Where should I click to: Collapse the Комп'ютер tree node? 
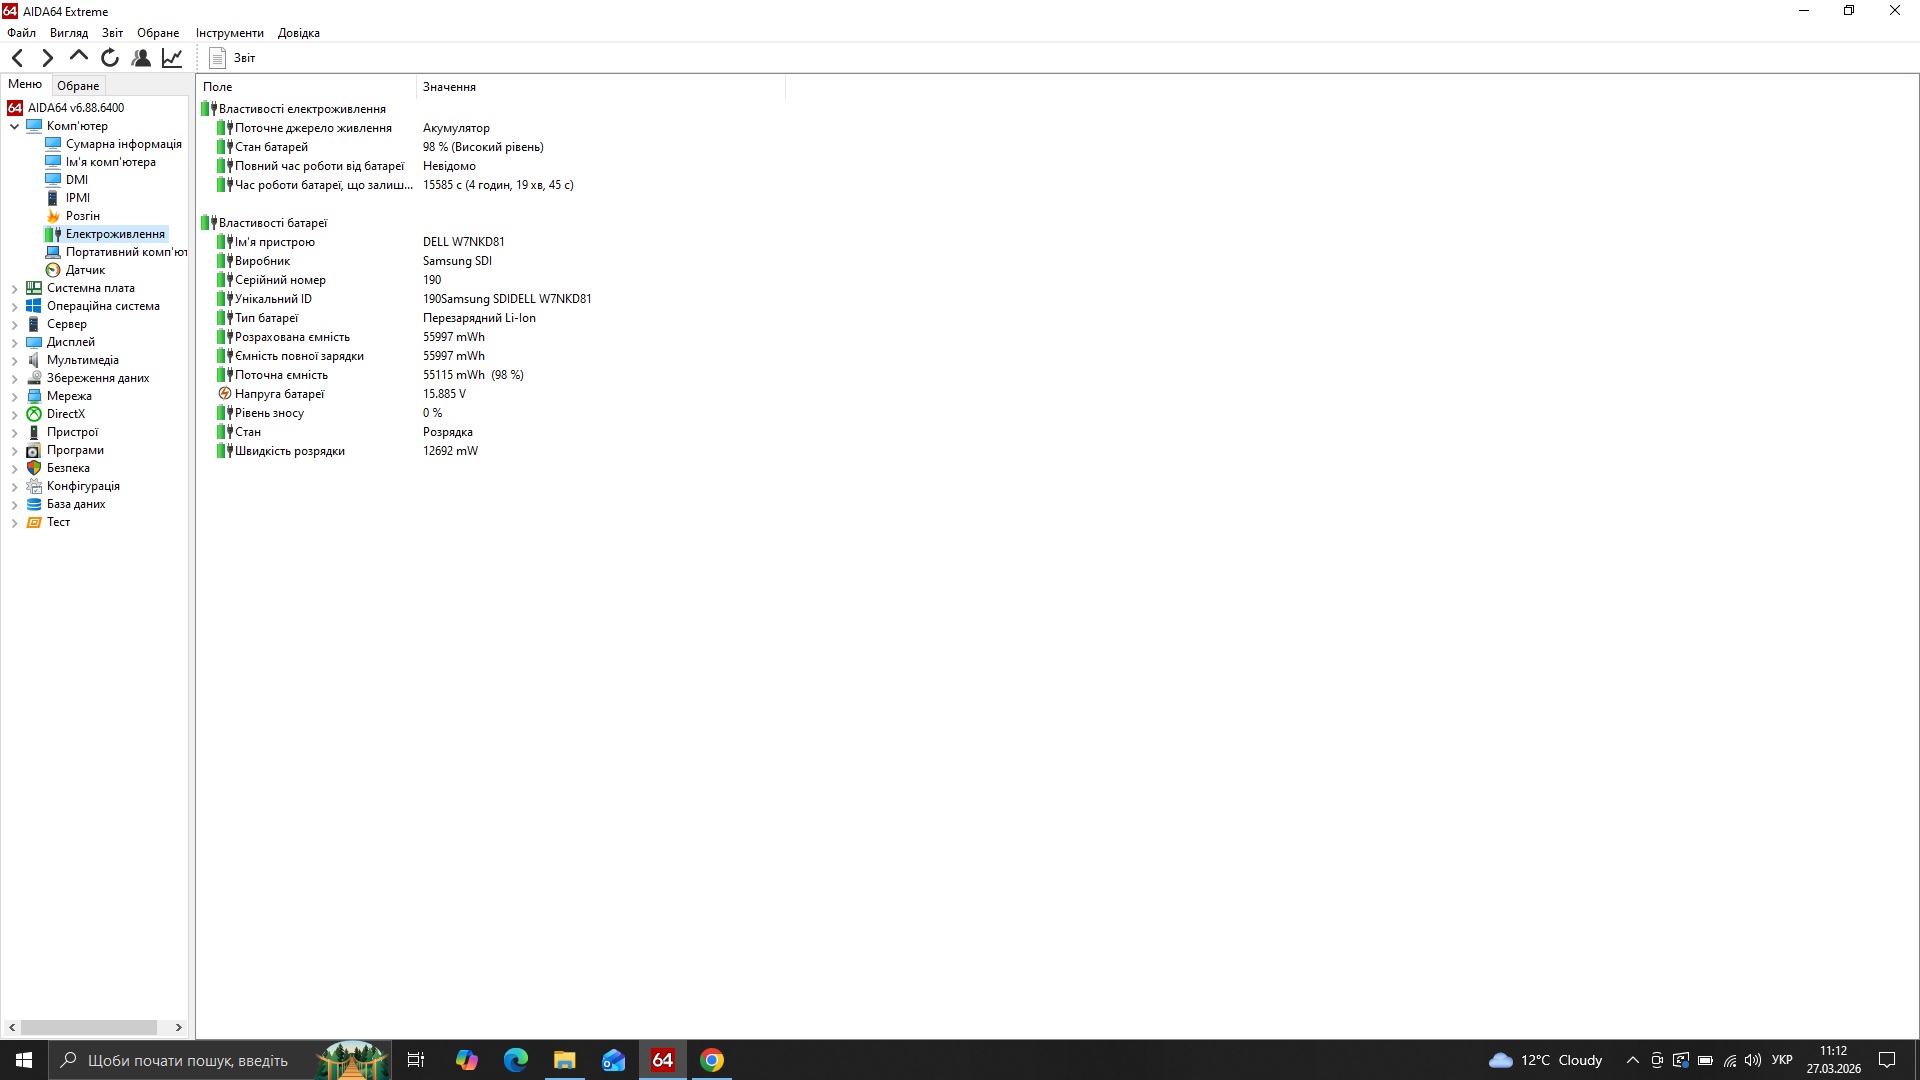click(15, 126)
